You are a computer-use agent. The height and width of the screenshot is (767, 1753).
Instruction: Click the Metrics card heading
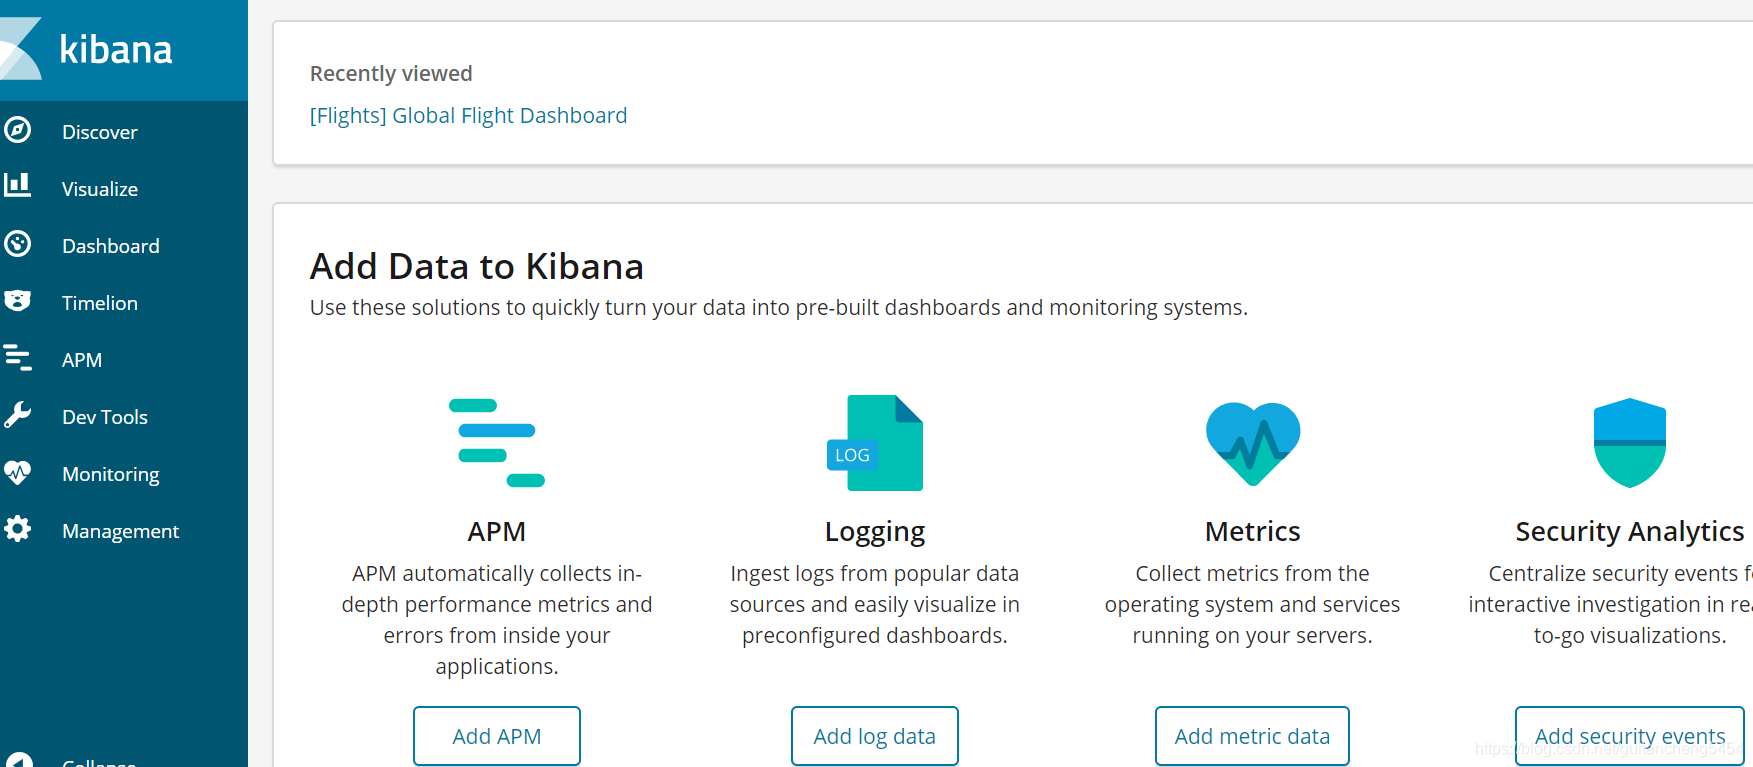click(1253, 531)
